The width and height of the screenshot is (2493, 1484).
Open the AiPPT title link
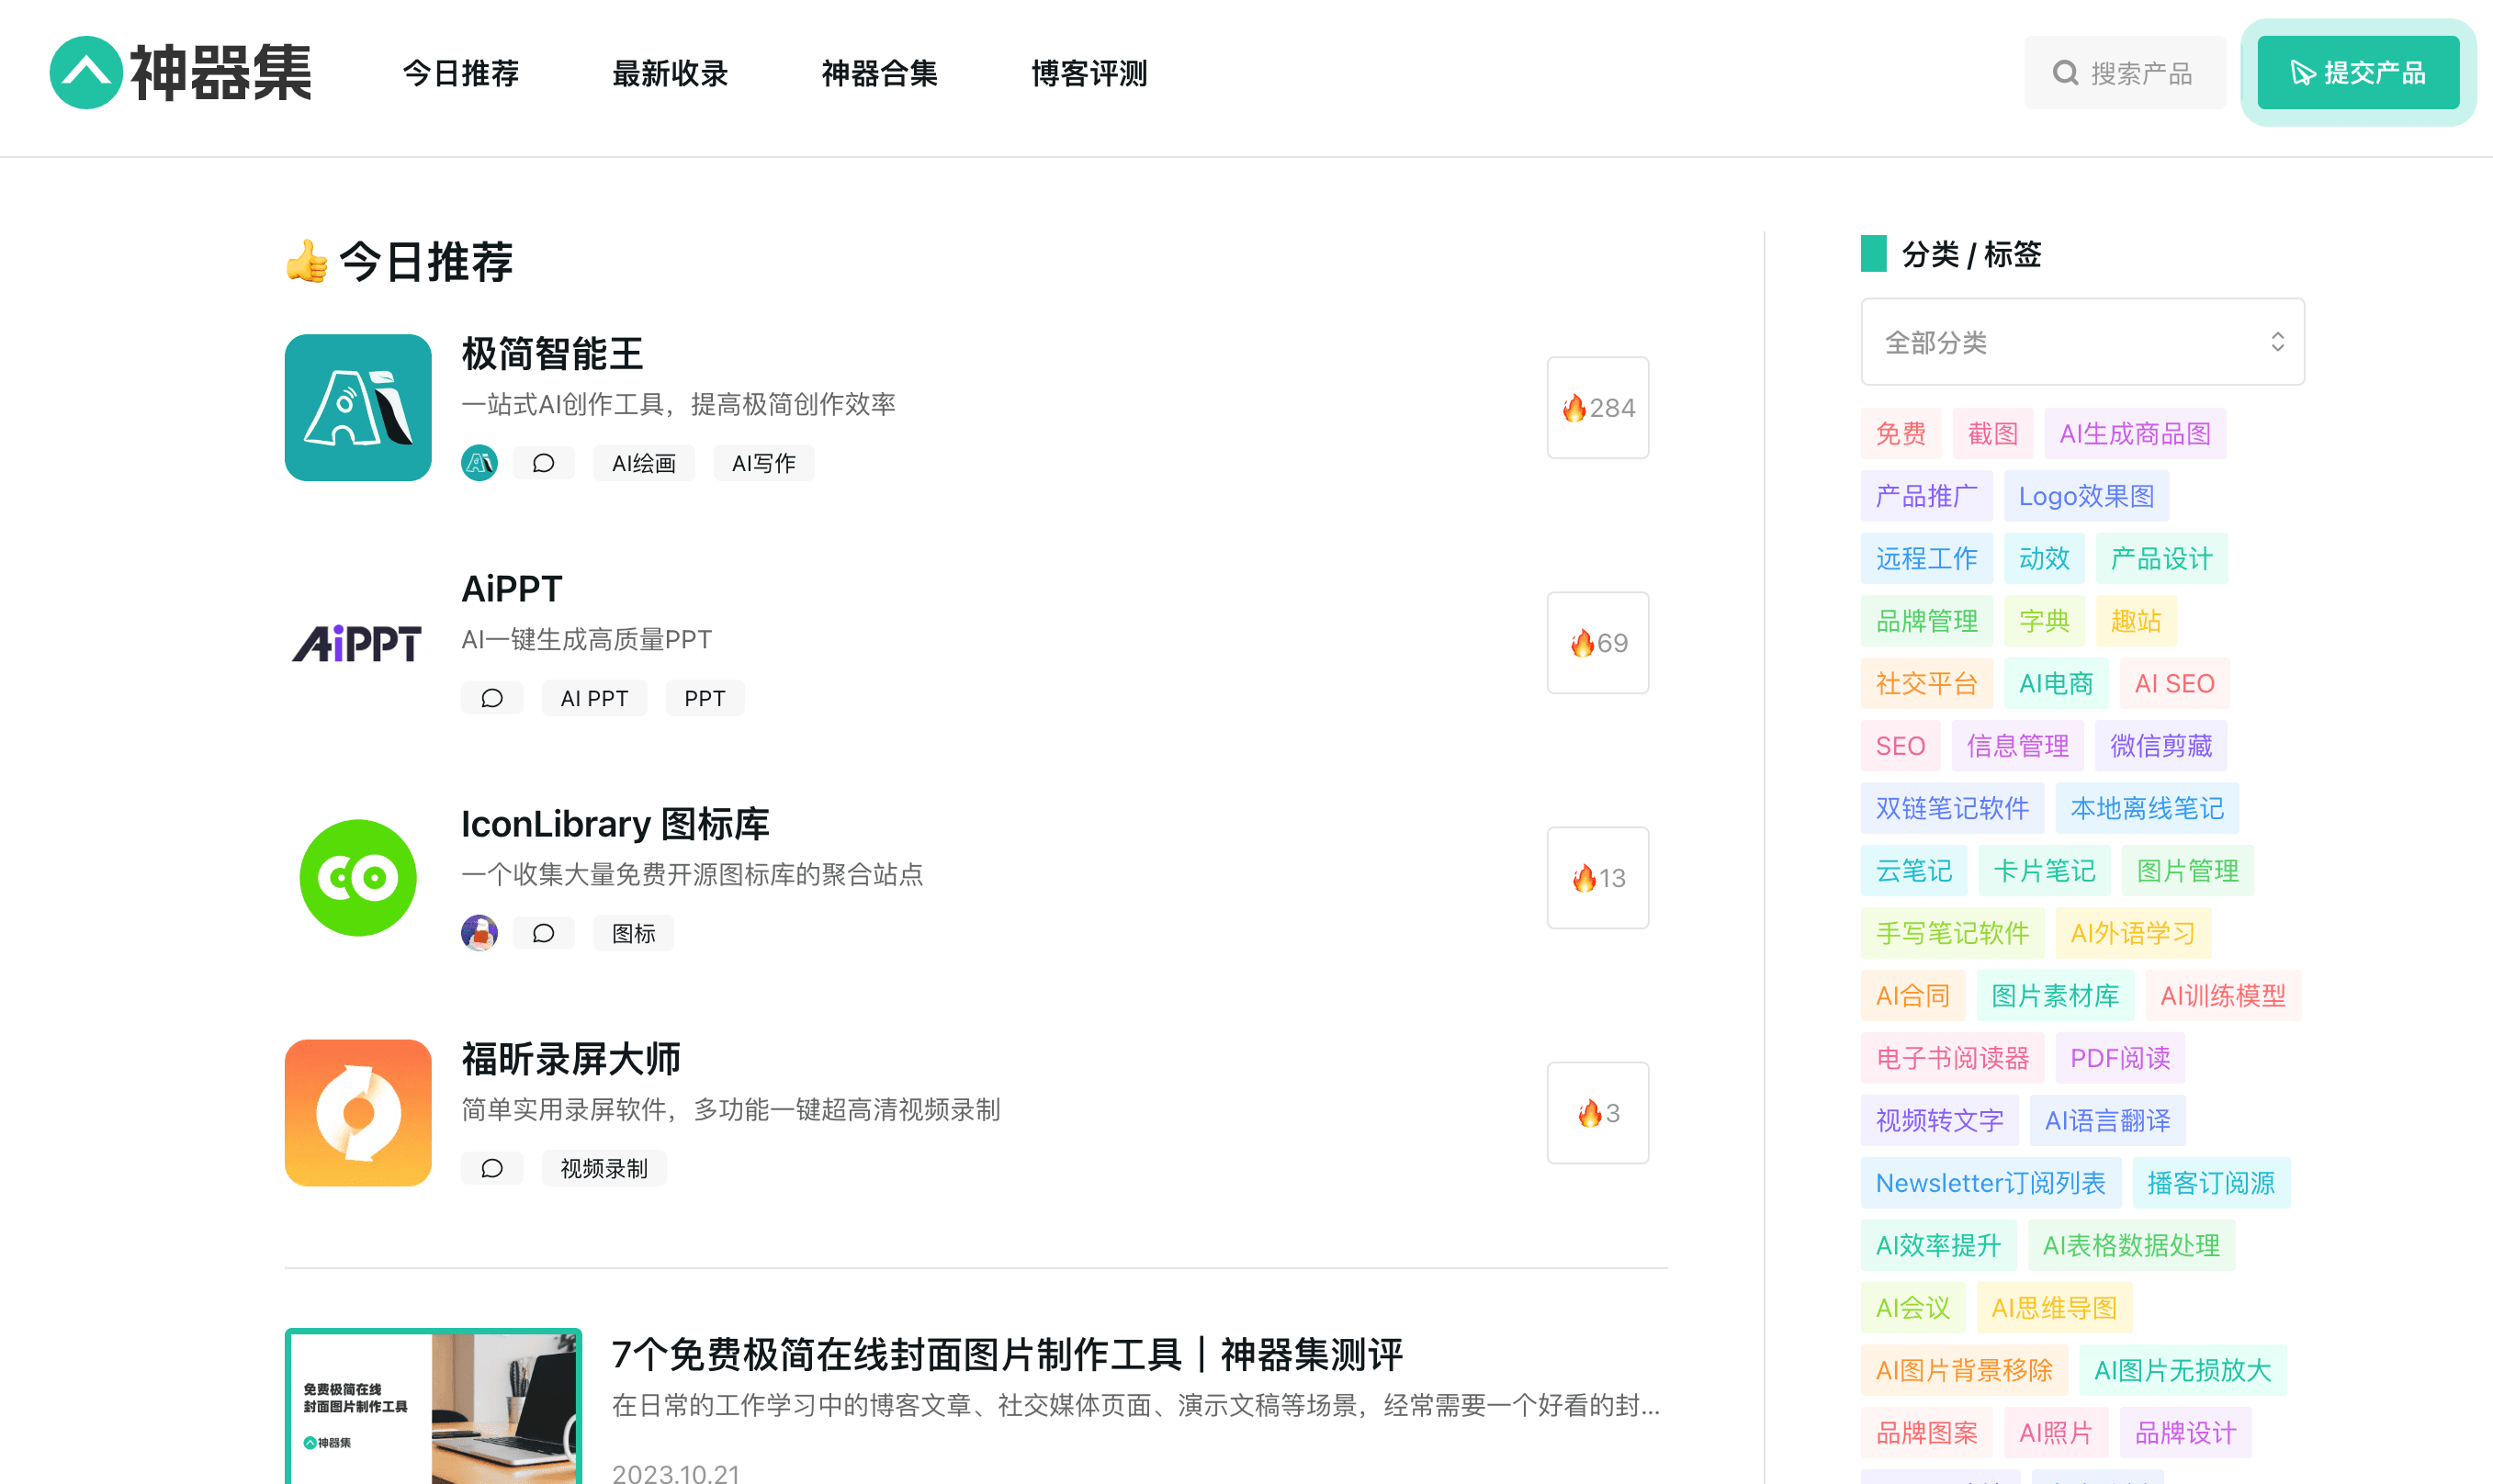coord(512,589)
